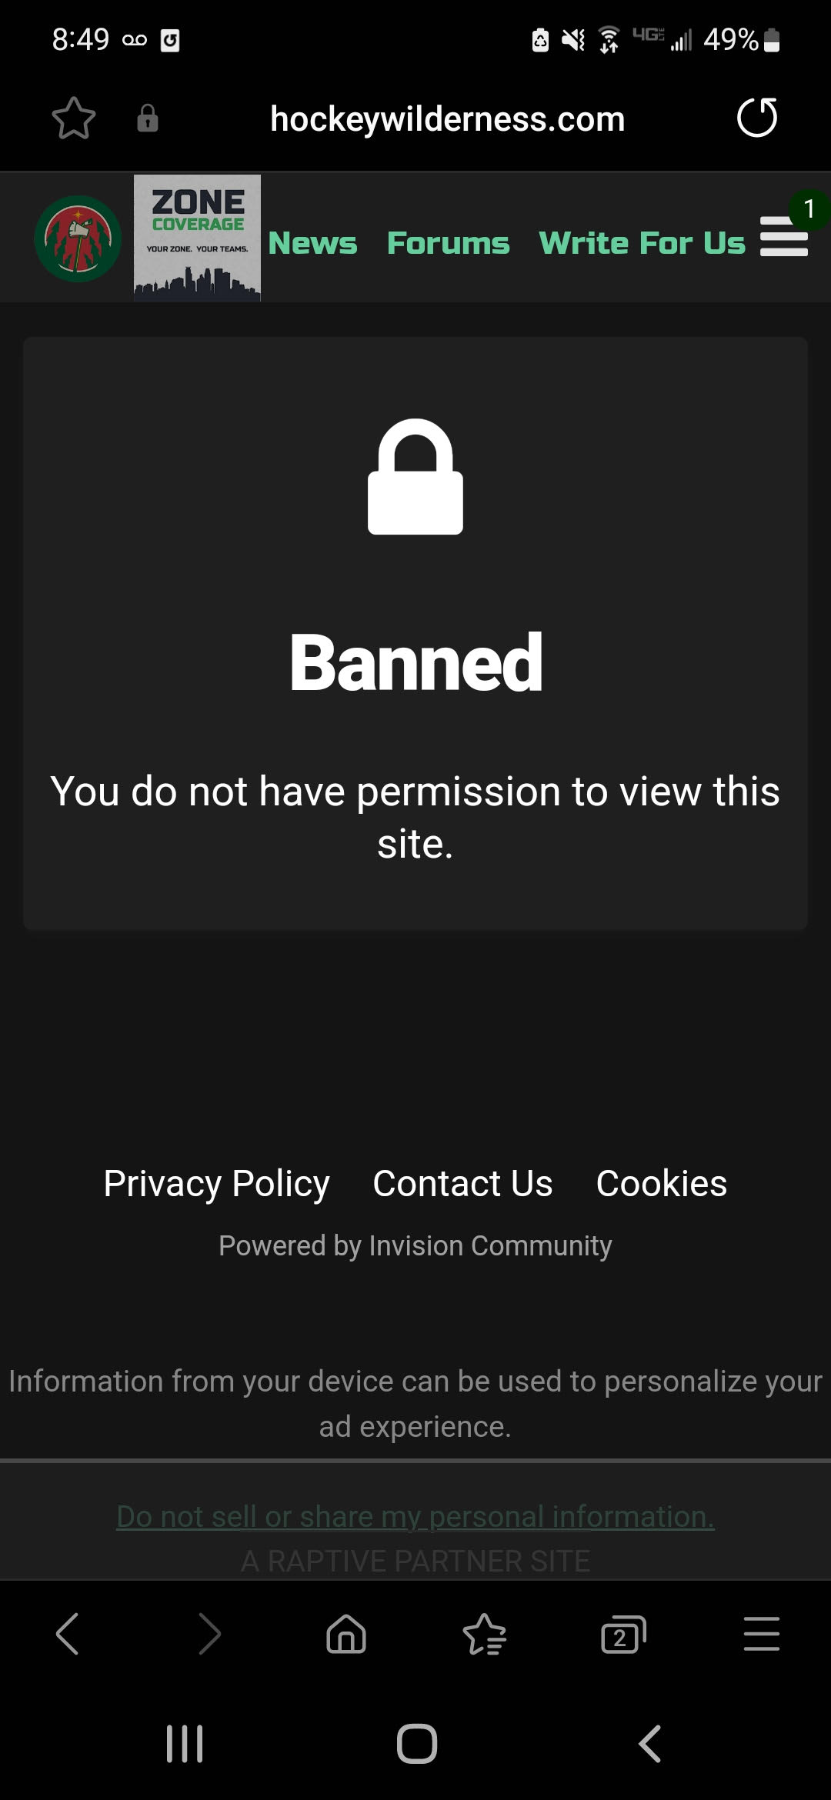The height and width of the screenshot is (1800, 831).
Task: Open the hamburger menu with notification badge
Action: coord(784,237)
